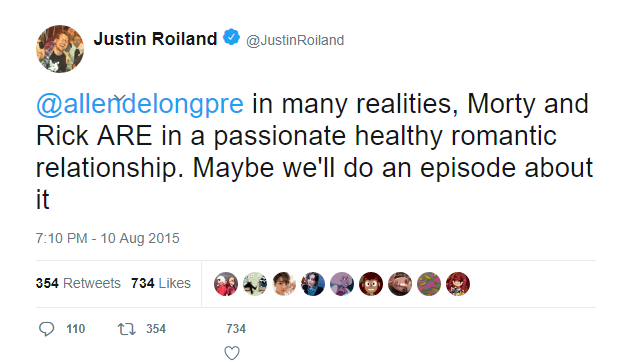Open the @allendelongpre mention

(x=140, y=104)
